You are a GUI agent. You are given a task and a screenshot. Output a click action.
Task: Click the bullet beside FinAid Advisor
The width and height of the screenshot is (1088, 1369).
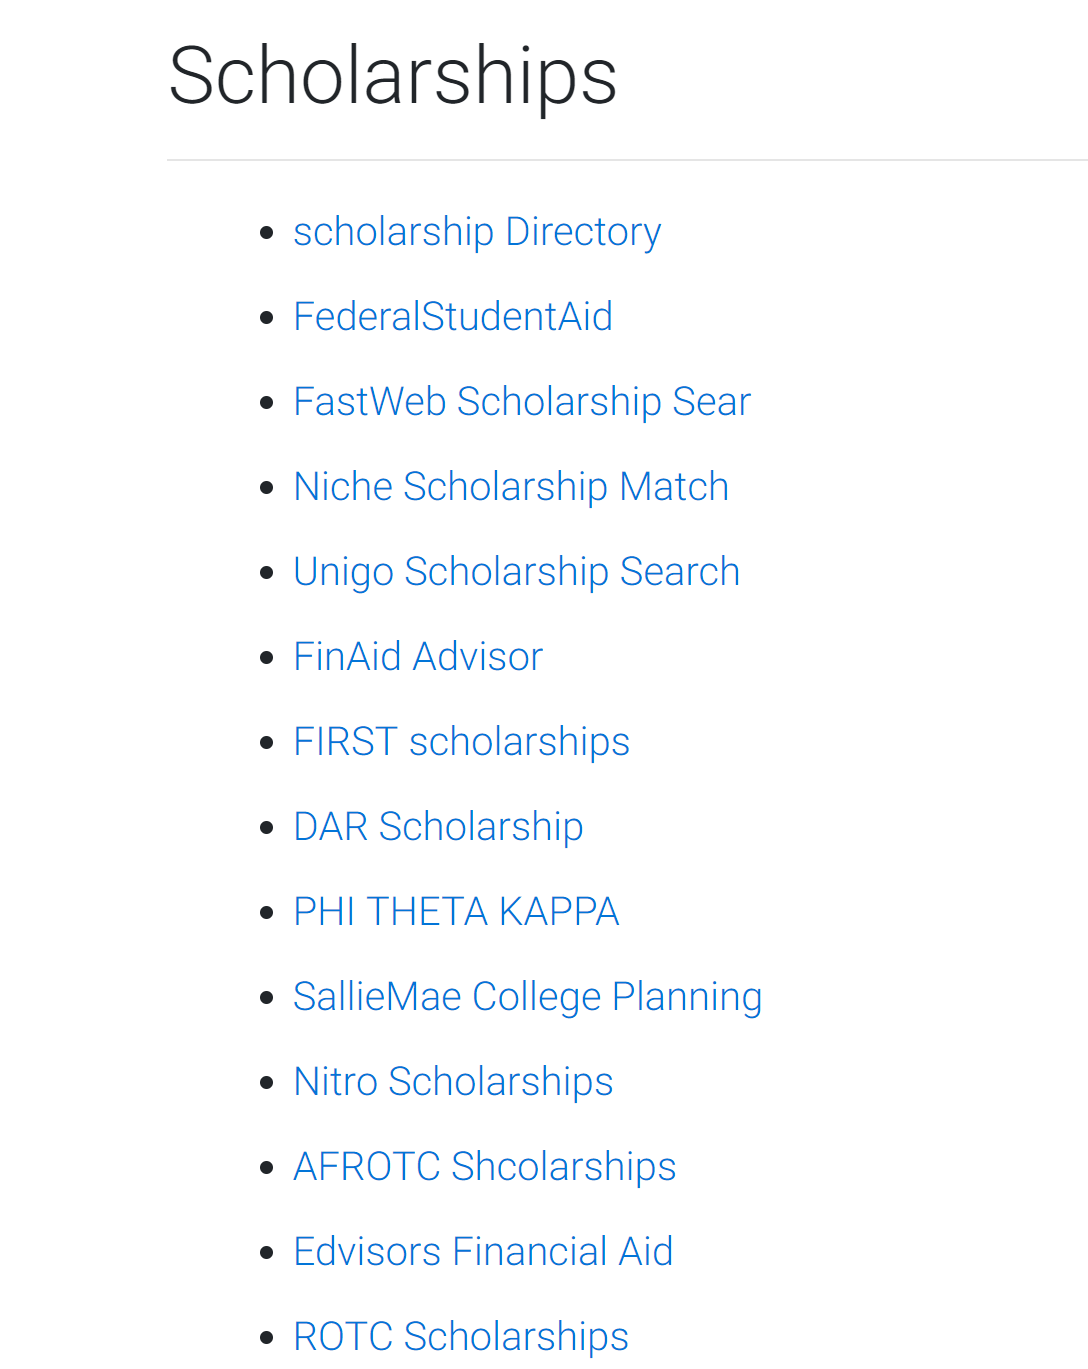tap(266, 658)
